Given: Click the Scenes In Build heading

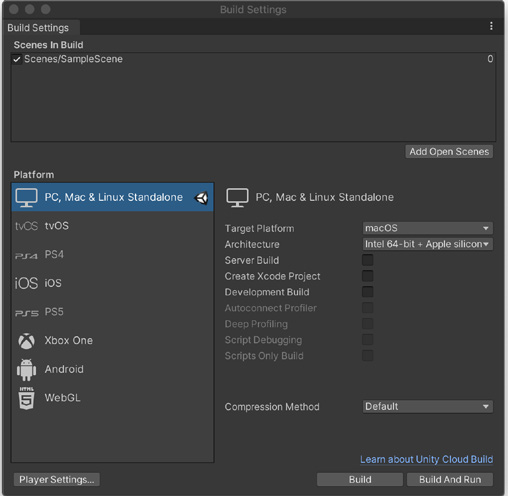Looking at the screenshot, I should click(49, 45).
